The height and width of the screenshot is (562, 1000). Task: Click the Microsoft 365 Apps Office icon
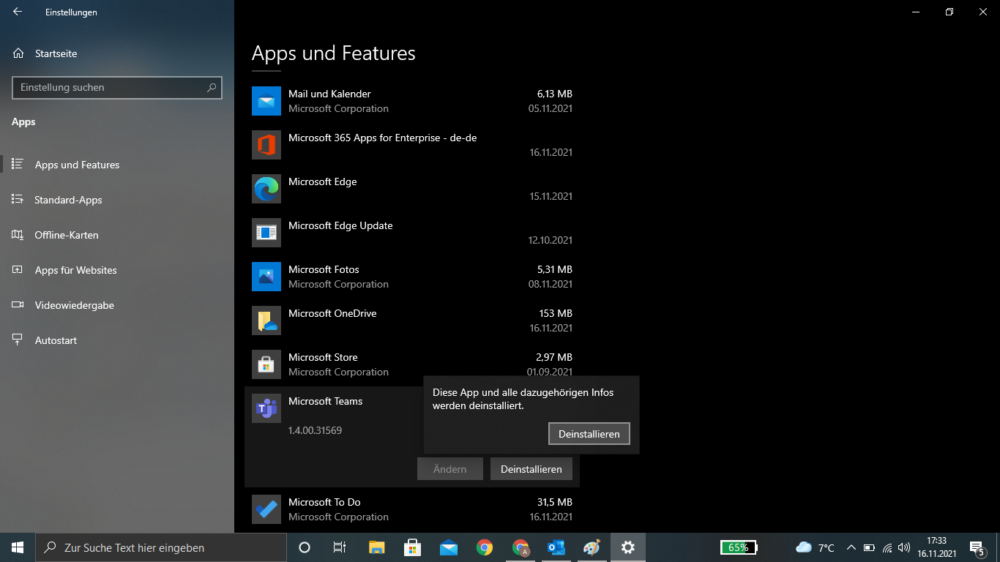point(266,145)
